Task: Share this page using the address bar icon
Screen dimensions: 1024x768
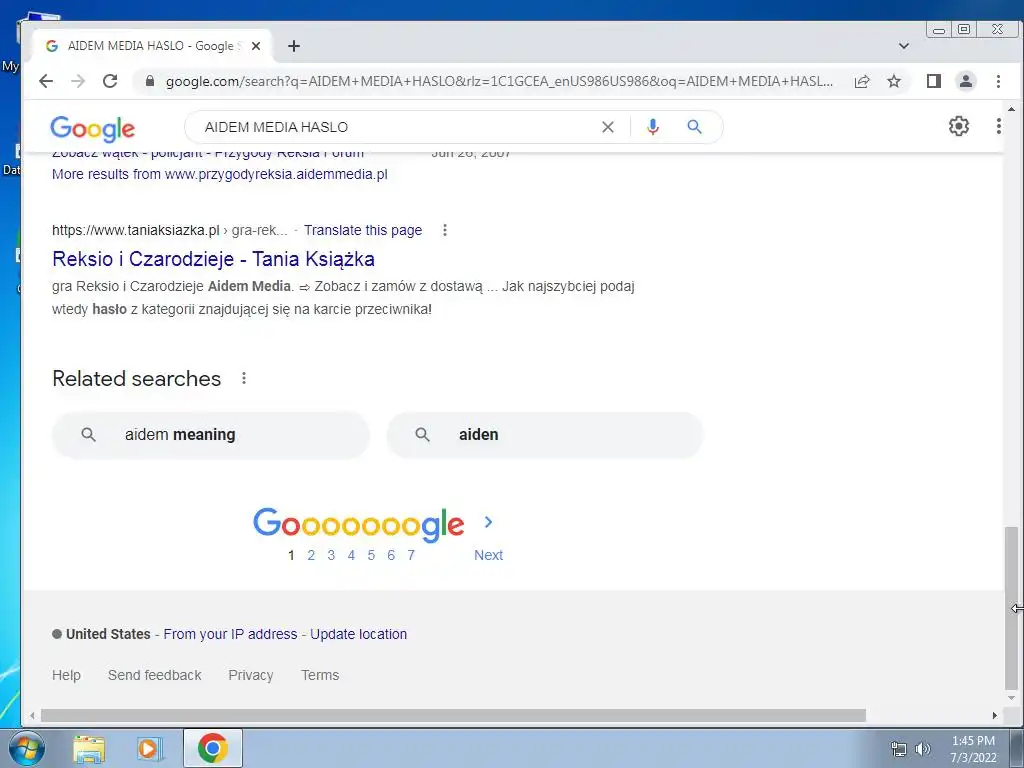Action: click(x=862, y=81)
